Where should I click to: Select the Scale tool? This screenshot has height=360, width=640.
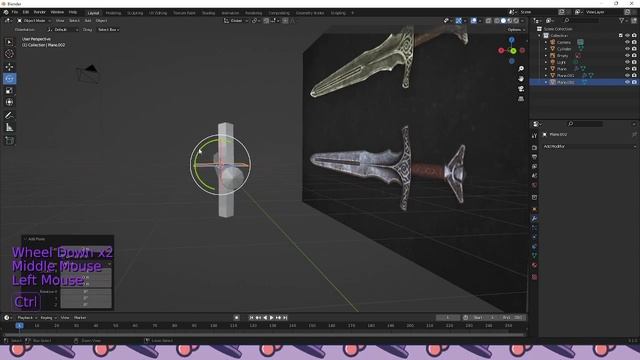9,91
